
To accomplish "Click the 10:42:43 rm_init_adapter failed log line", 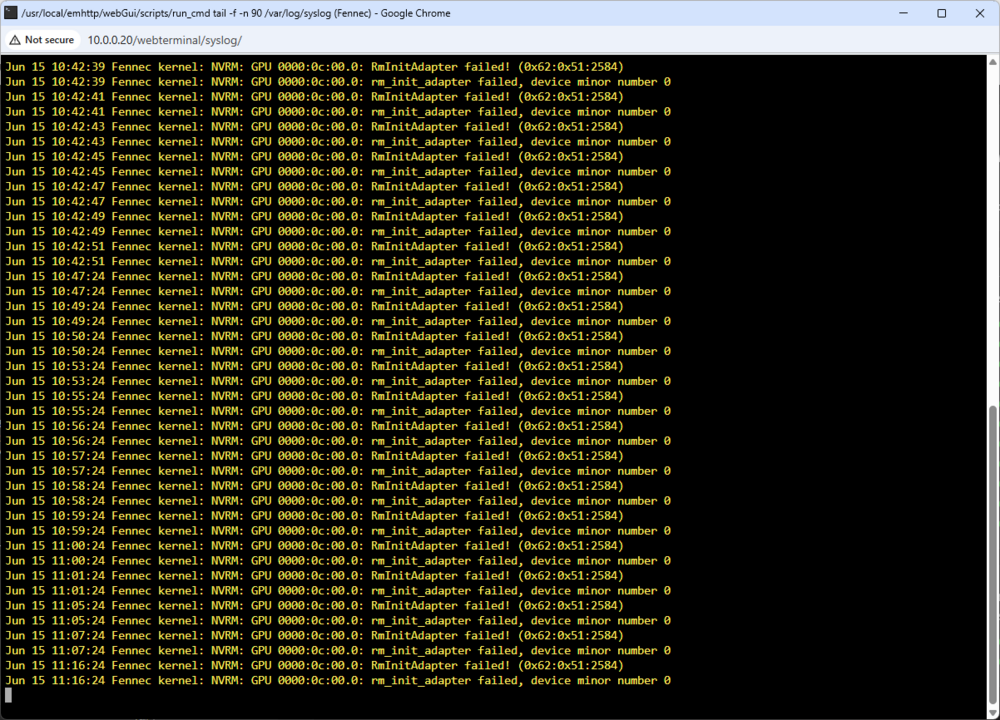I will point(338,142).
